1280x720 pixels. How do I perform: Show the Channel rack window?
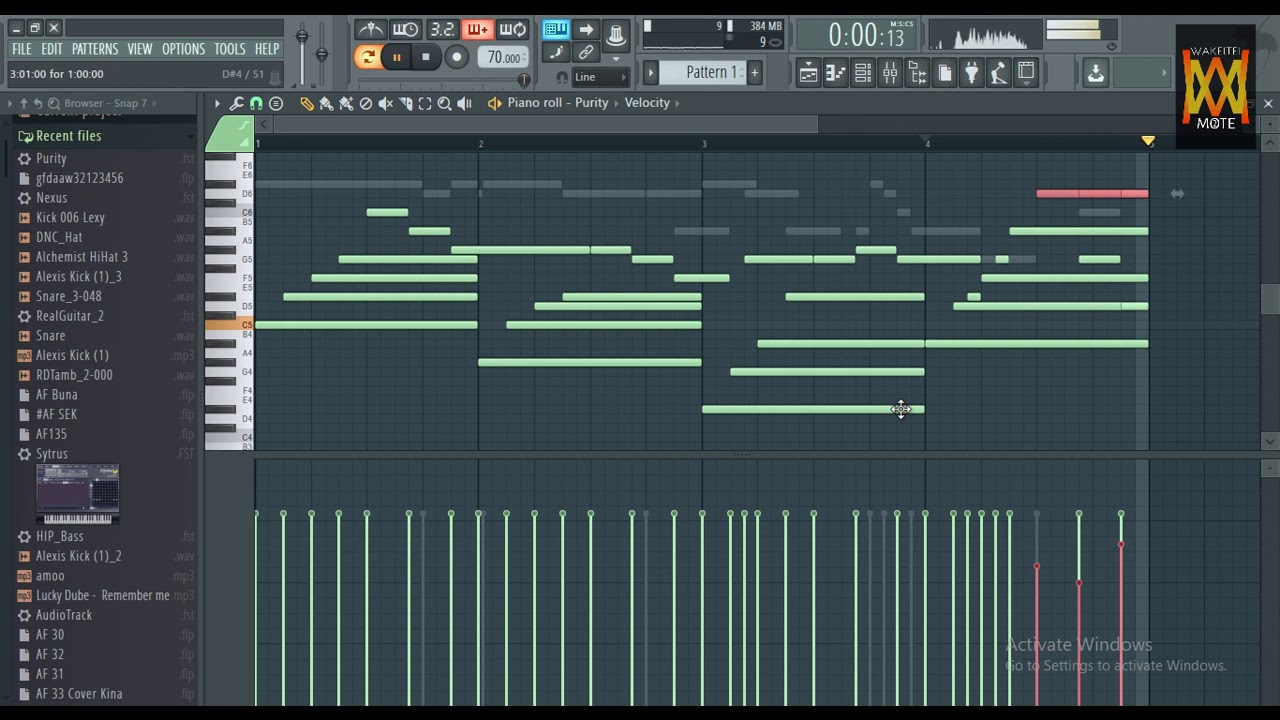coord(862,73)
